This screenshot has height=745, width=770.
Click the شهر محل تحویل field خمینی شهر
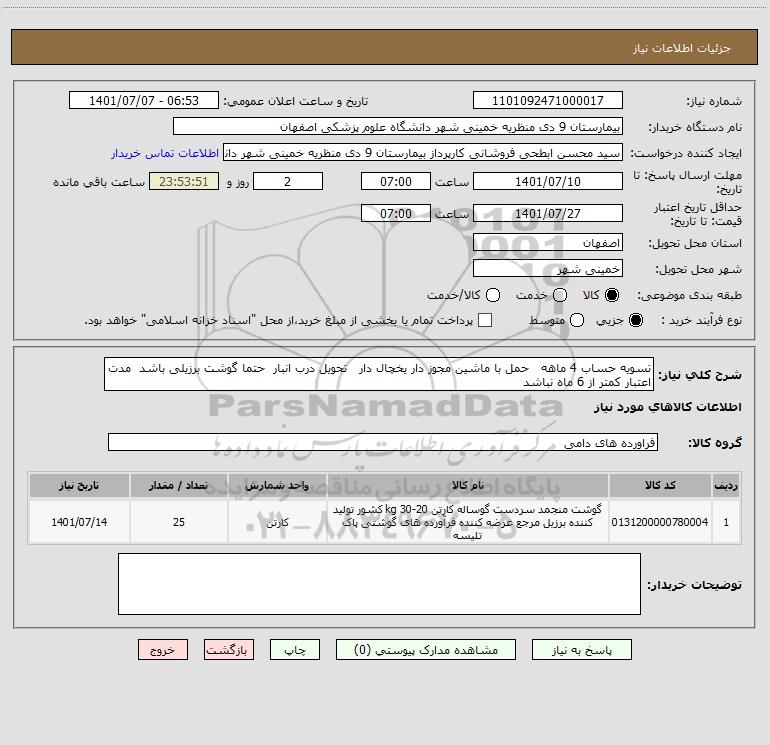548,268
